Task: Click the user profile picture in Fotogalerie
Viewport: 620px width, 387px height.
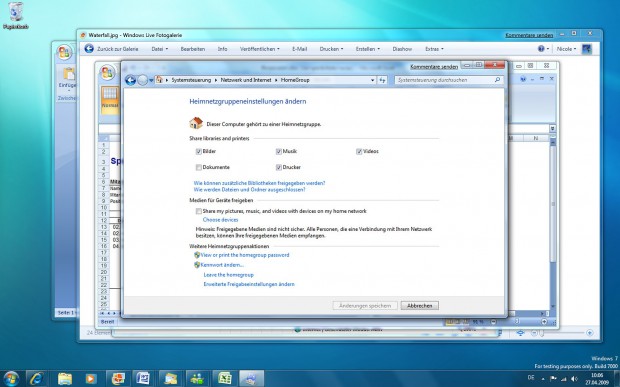Action: (x=587, y=49)
